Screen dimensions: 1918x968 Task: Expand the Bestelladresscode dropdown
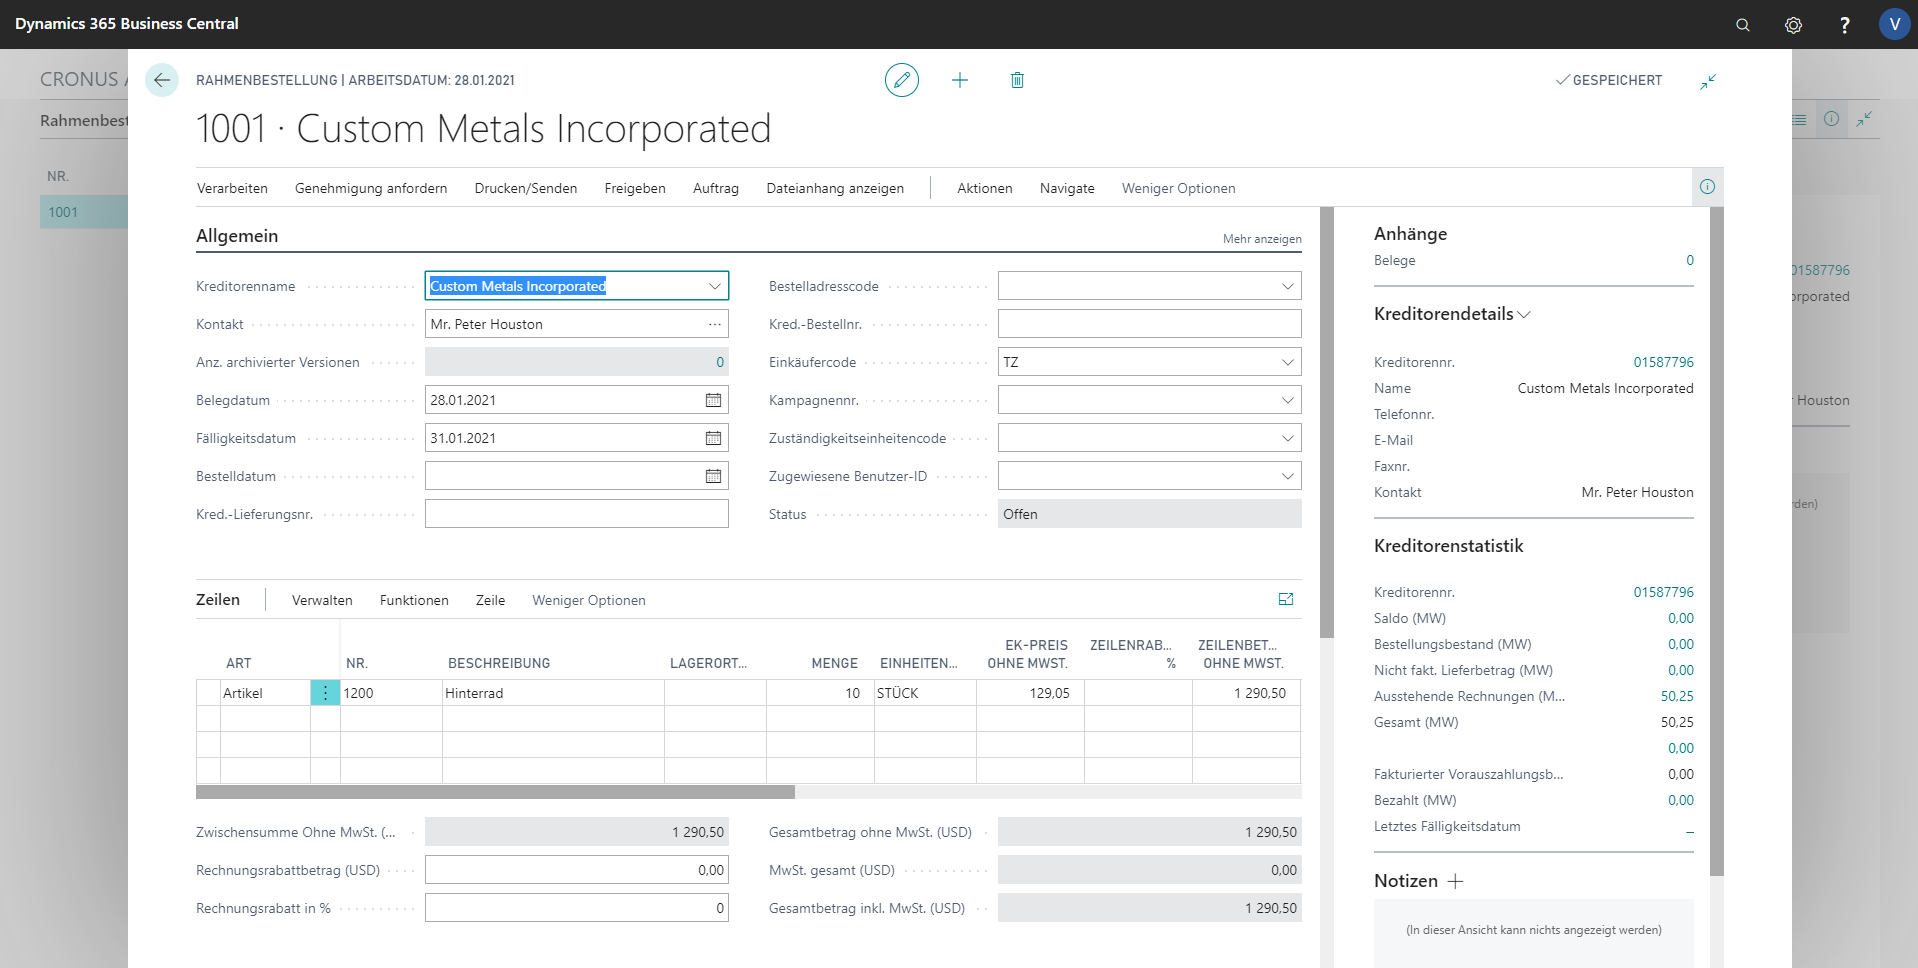[1287, 286]
